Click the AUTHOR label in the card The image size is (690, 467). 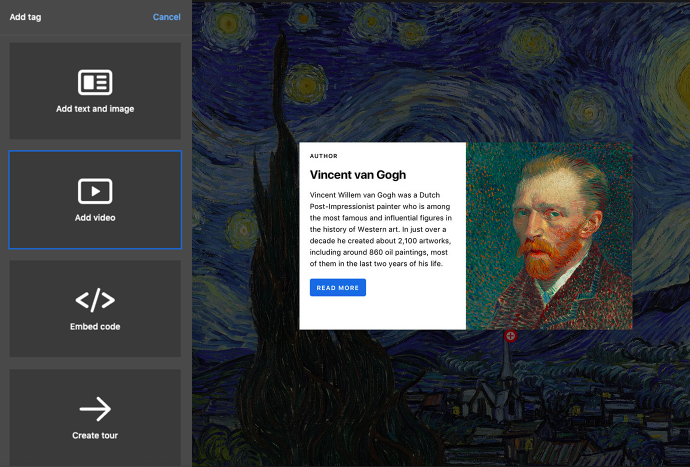tap(323, 156)
